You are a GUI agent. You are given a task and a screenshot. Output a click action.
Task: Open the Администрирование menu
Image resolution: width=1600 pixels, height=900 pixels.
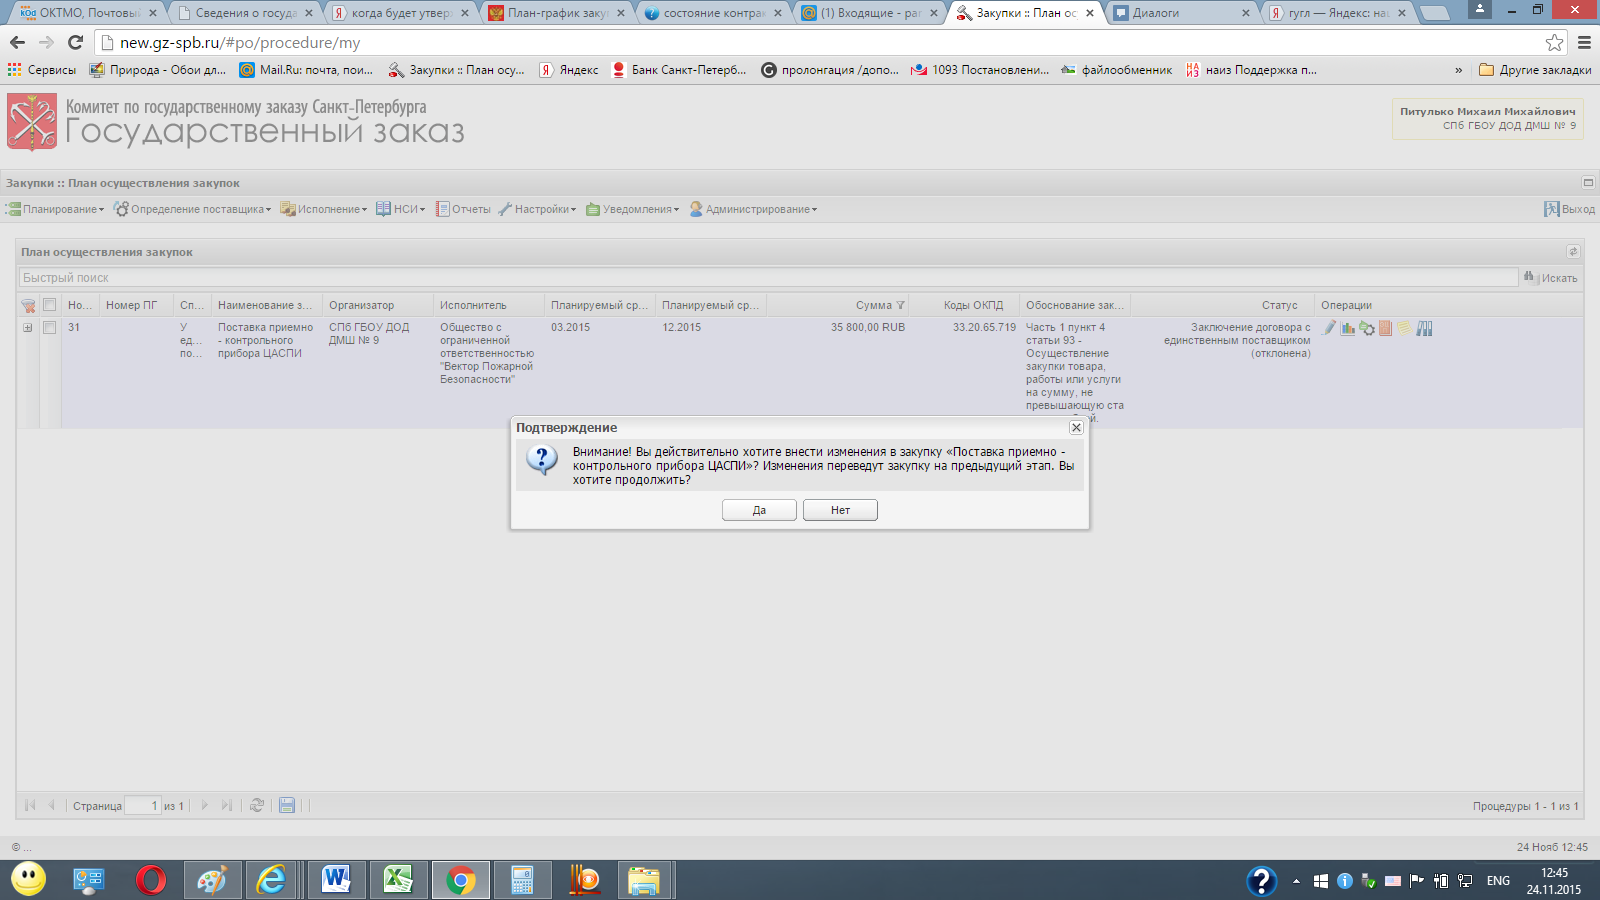pyautogui.click(x=753, y=209)
